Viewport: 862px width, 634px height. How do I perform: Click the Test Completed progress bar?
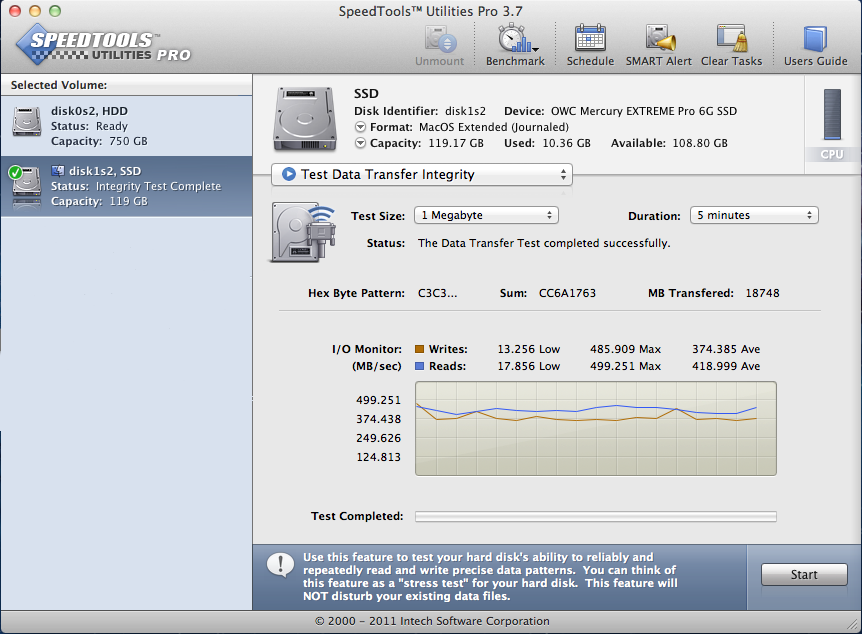[x=595, y=516]
